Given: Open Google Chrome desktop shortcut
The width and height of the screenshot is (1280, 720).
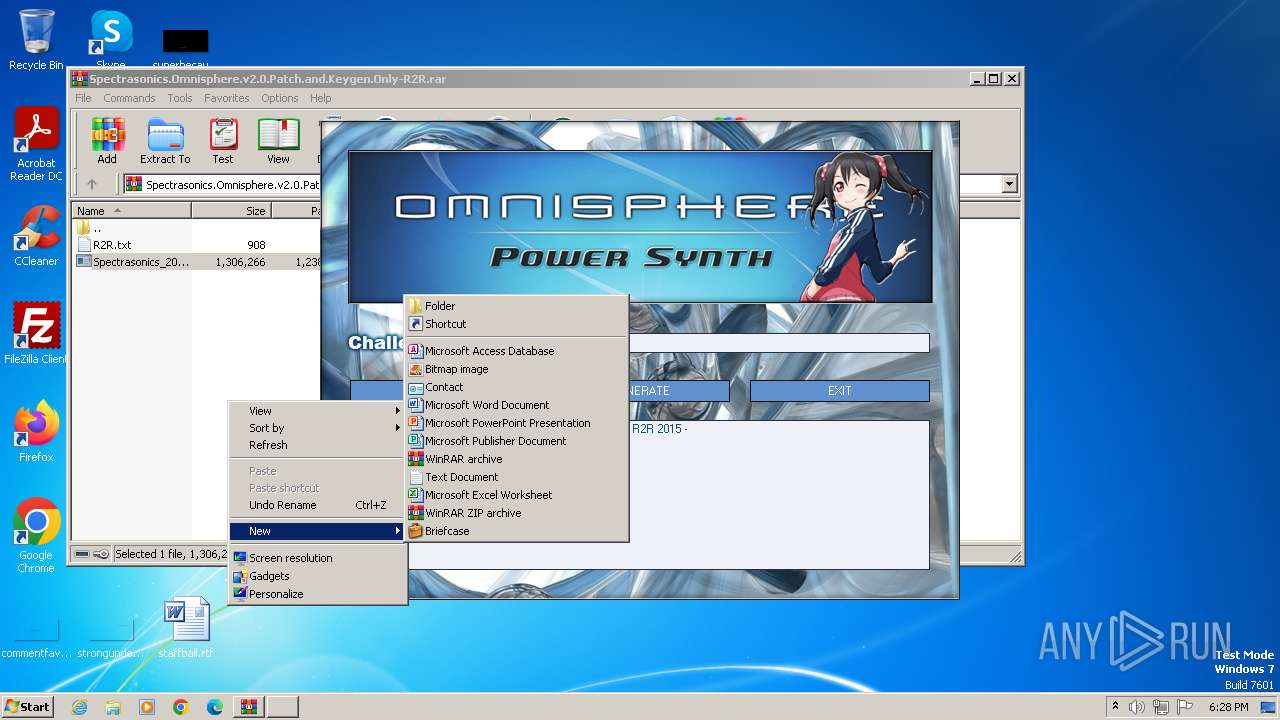Looking at the screenshot, I should [36, 536].
